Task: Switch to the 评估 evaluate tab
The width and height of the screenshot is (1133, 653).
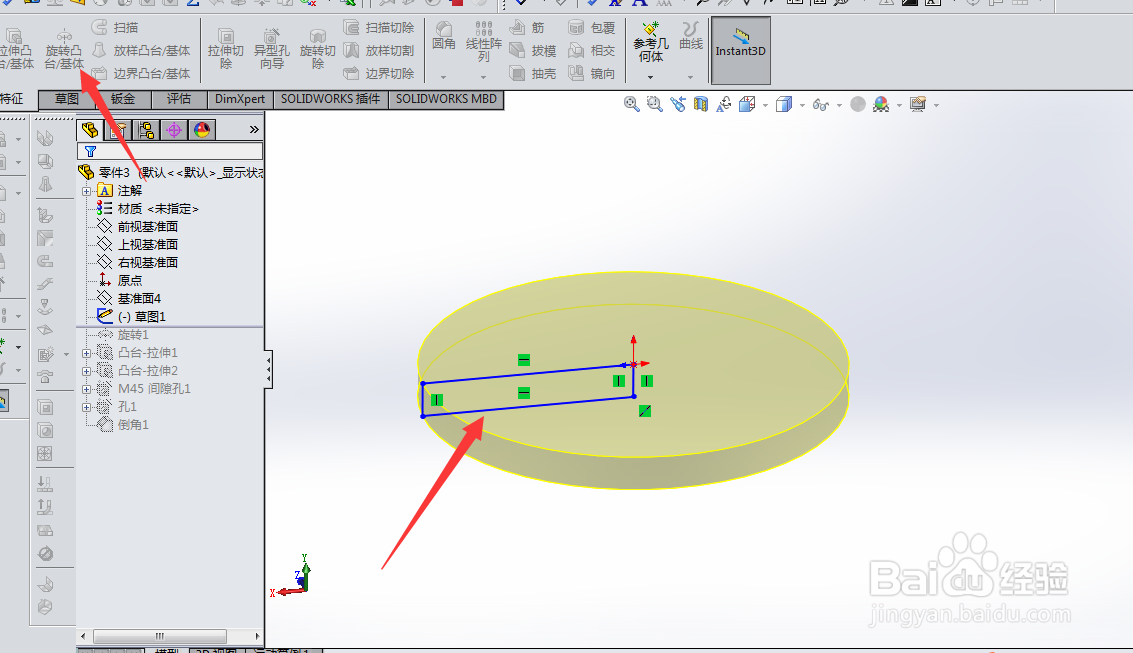Action: pos(178,99)
